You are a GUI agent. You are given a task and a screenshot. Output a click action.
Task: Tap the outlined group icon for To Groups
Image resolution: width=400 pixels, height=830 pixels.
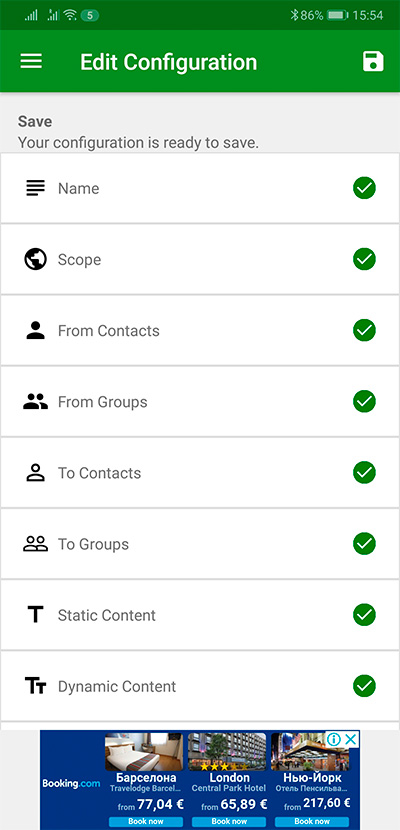(35, 544)
